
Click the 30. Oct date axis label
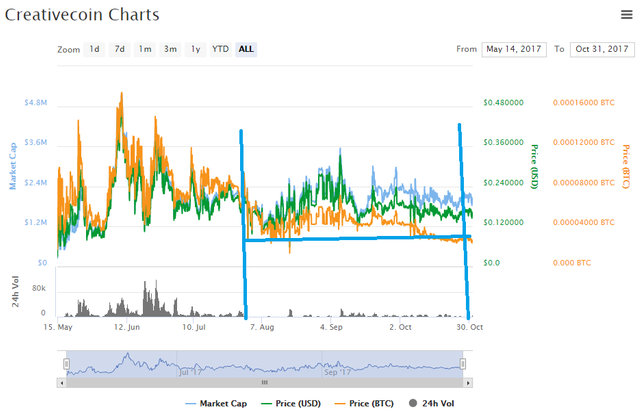click(470, 327)
